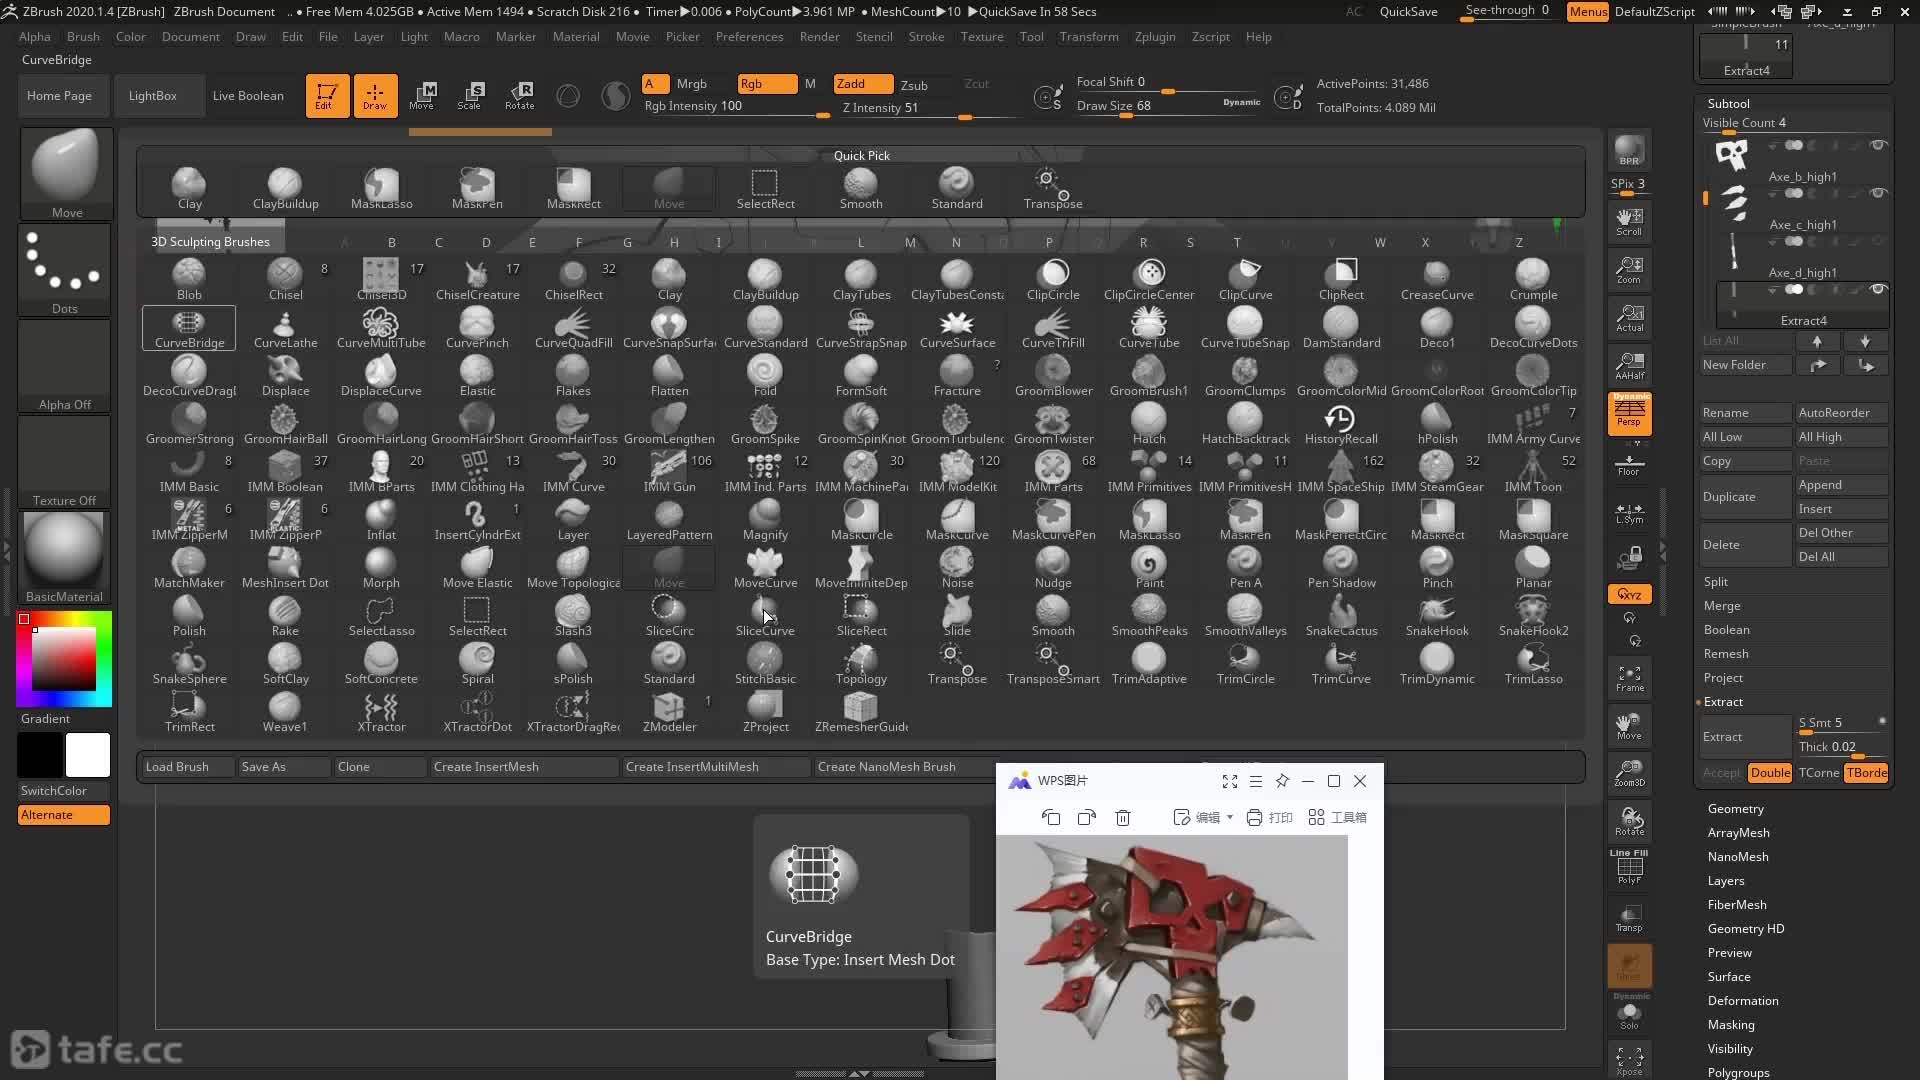Select the Topology brush
The height and width of the screenshot is (1080, 1920).
tap(861, 664)
